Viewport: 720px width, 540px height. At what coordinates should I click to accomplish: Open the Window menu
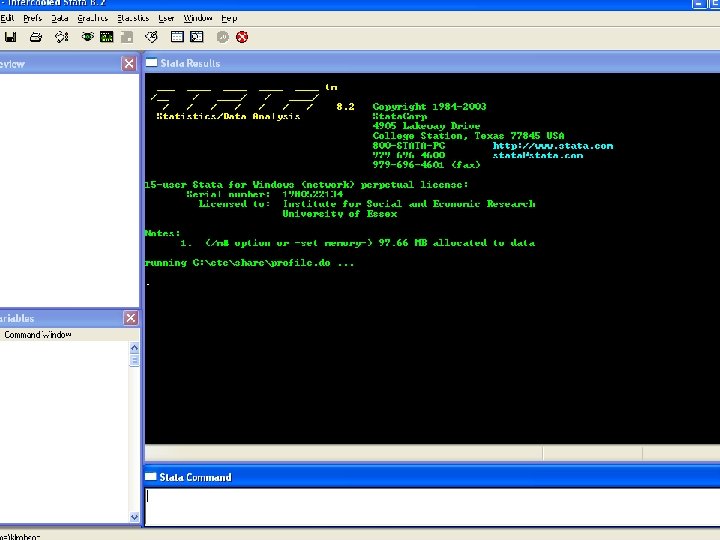coord(198,18)
